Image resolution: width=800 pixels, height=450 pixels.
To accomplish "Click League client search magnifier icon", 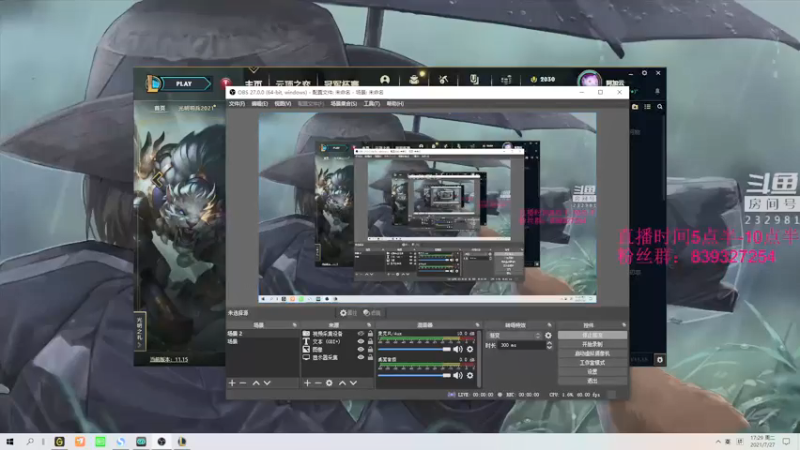I will [x=660, y=107].
